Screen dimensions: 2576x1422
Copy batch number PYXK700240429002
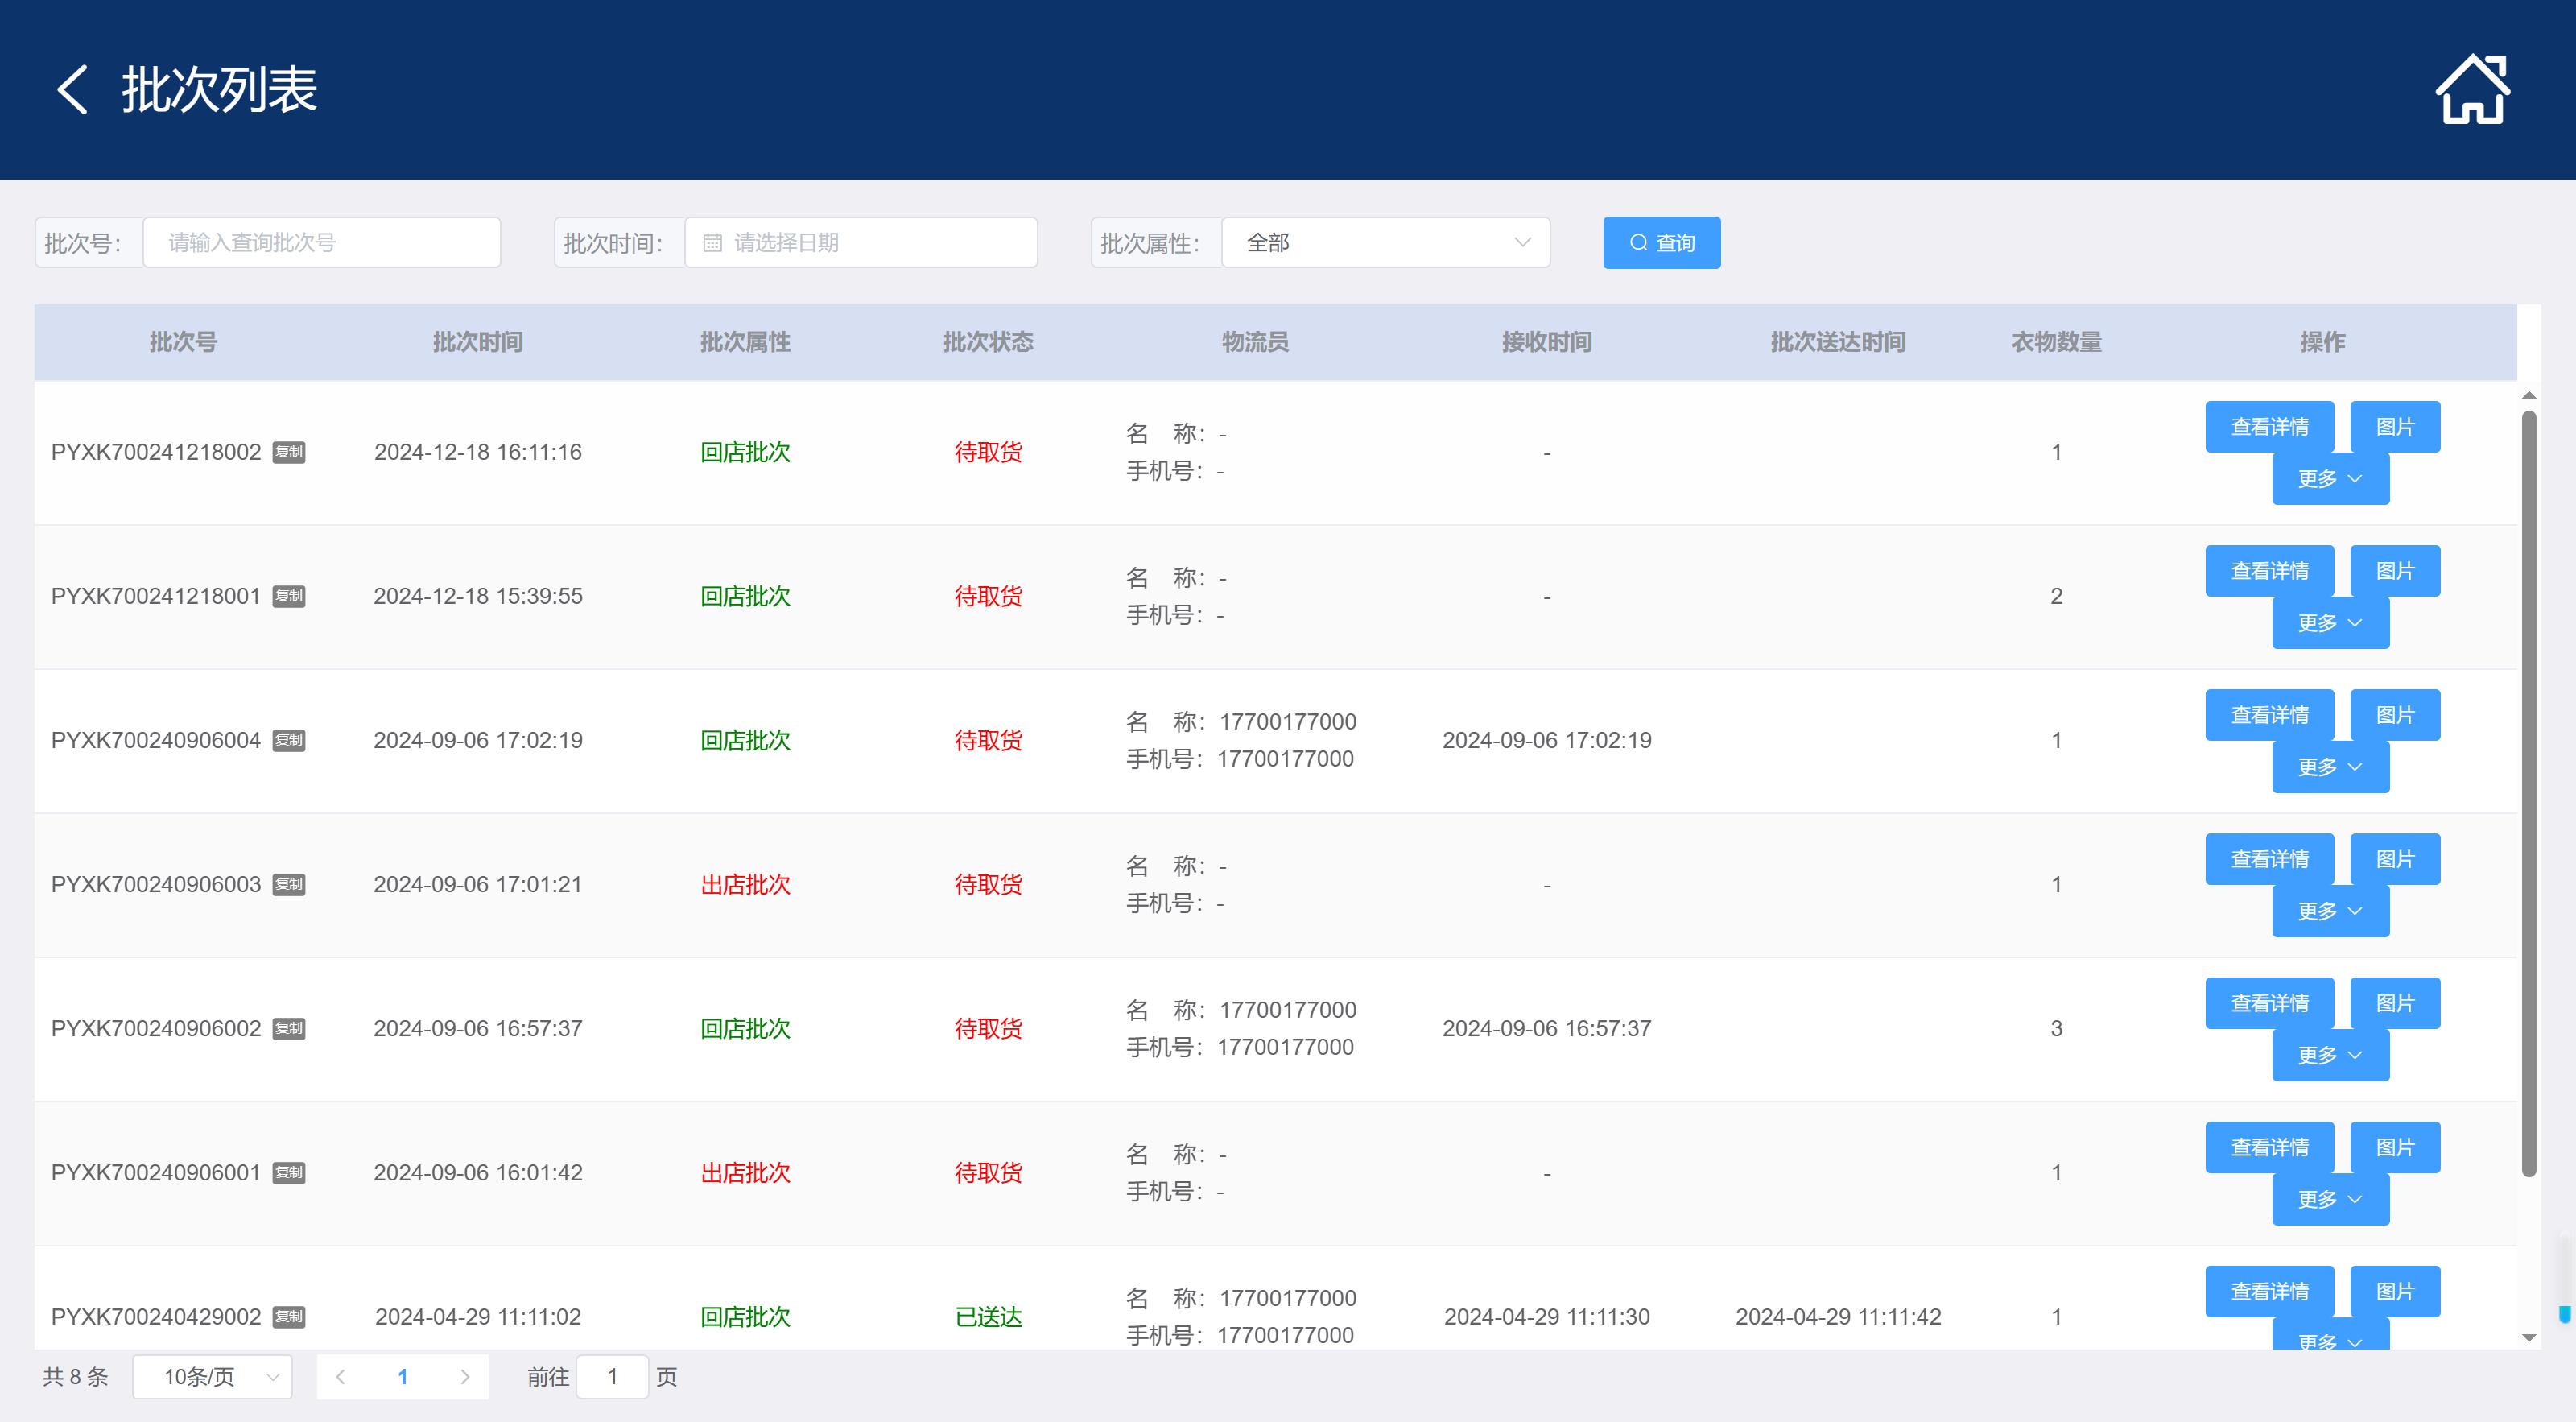coord(289,1316)
